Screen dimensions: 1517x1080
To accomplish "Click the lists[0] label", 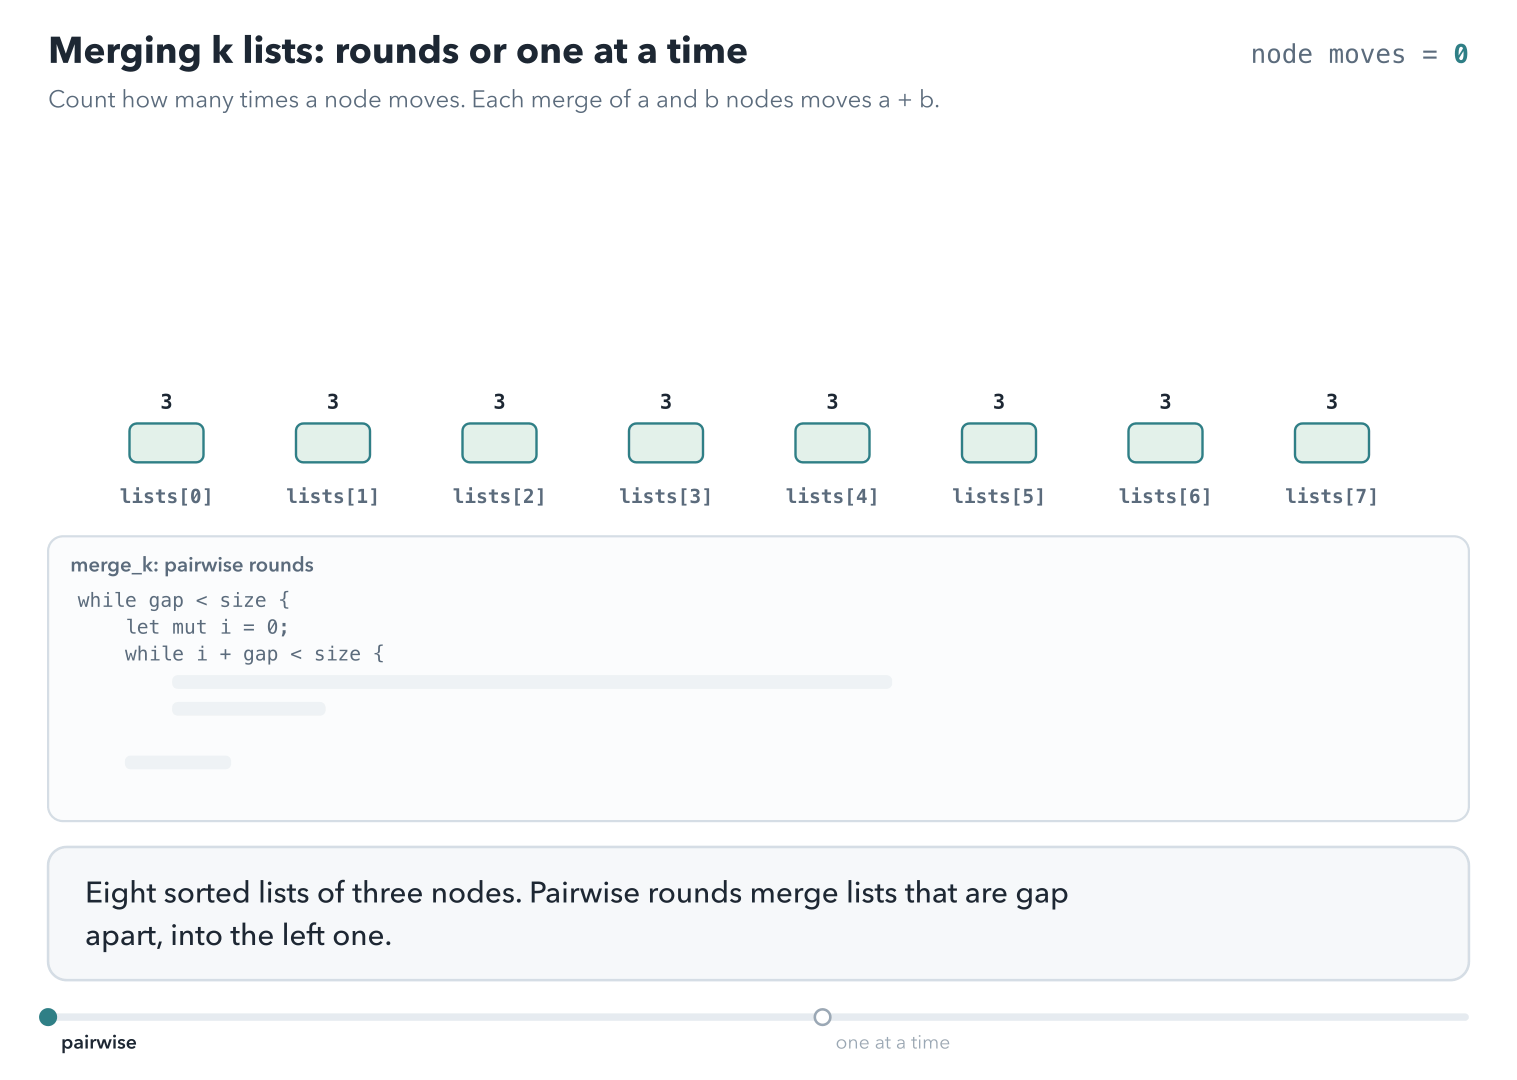I will pos(166,496).
